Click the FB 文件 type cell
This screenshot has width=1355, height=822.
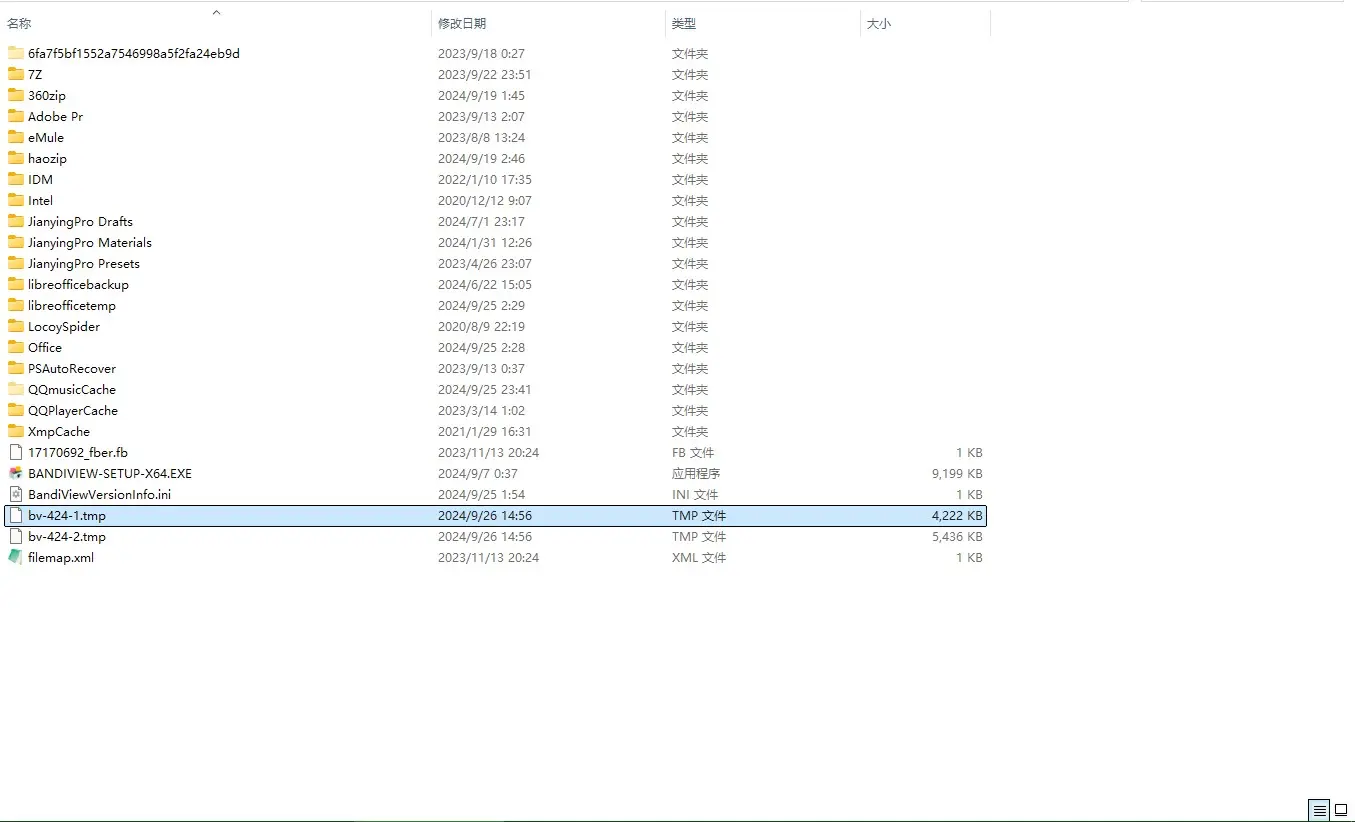pyautogui.click(x=693, y=453)
